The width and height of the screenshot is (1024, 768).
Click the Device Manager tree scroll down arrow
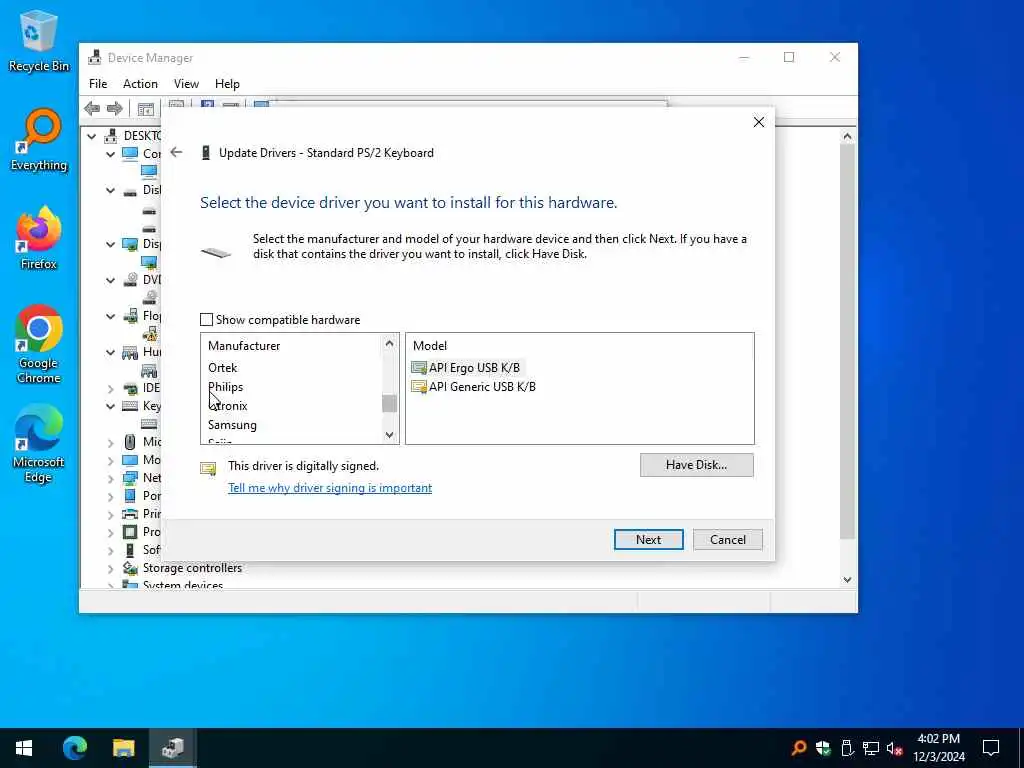[847, 579]
